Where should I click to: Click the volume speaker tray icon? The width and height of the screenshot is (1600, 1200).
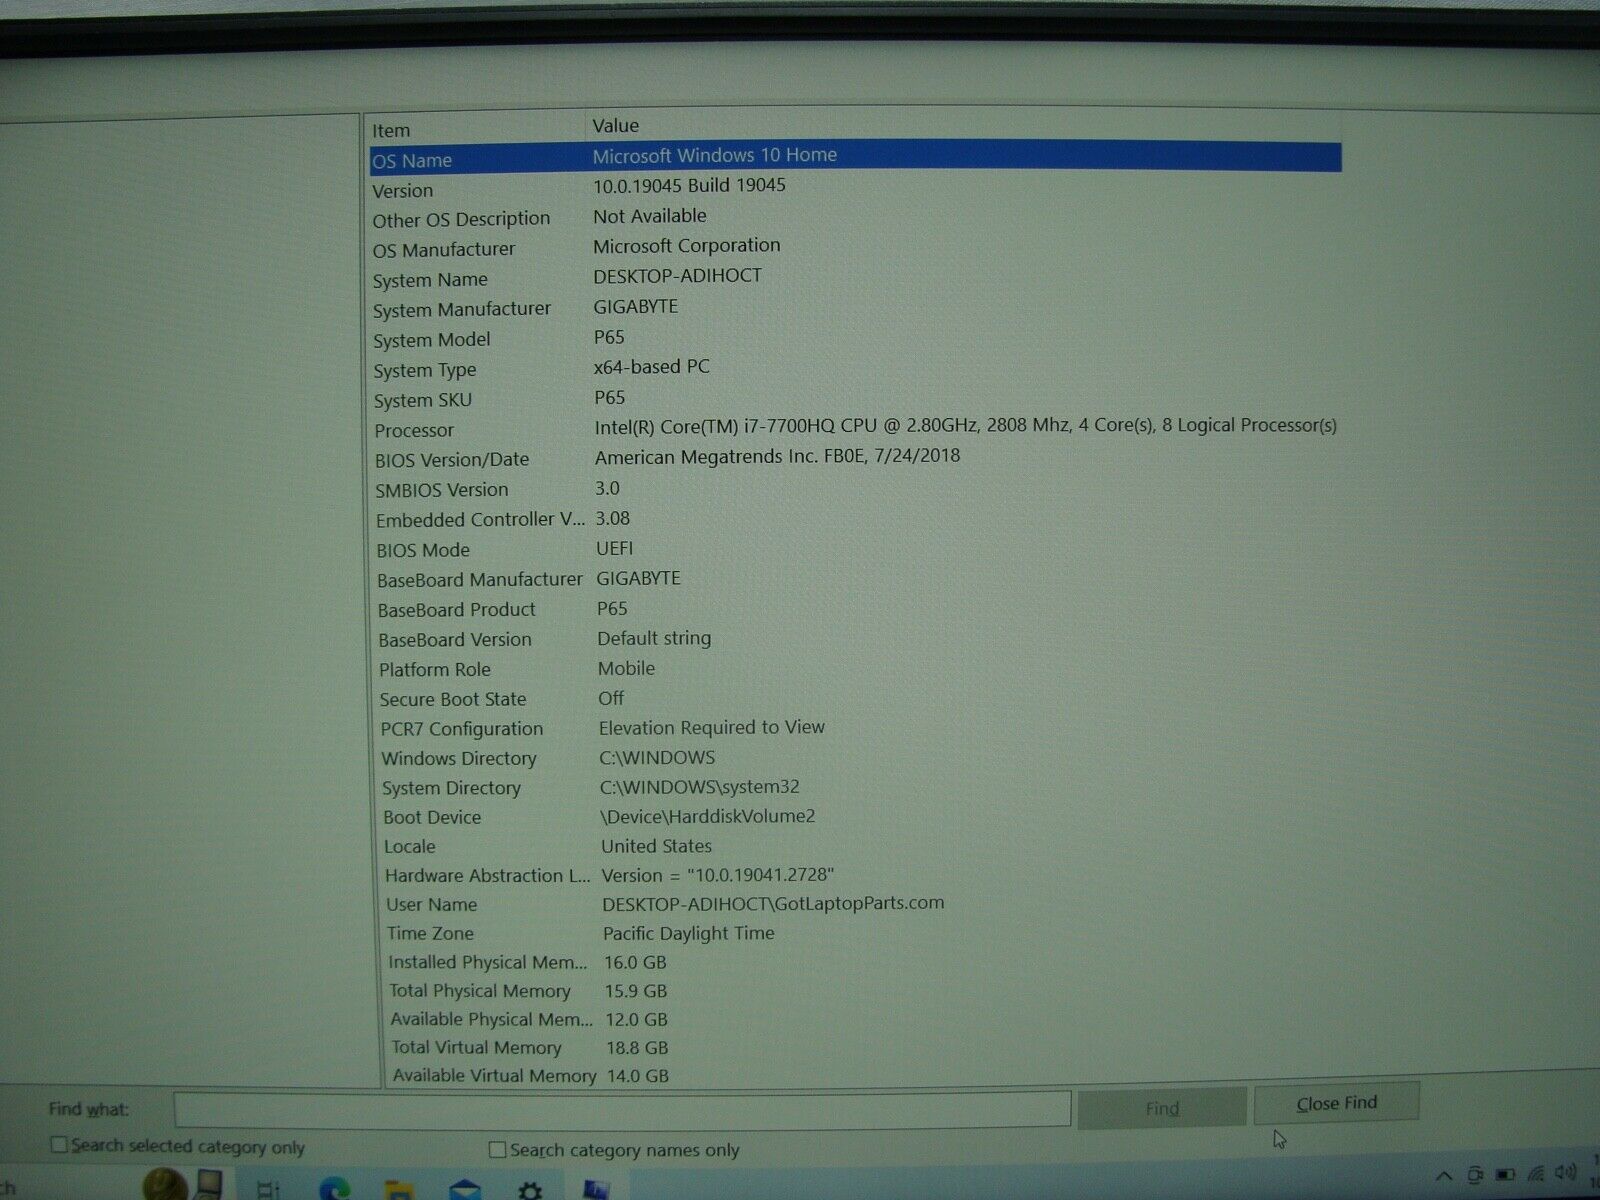tap(1566, 1172)
